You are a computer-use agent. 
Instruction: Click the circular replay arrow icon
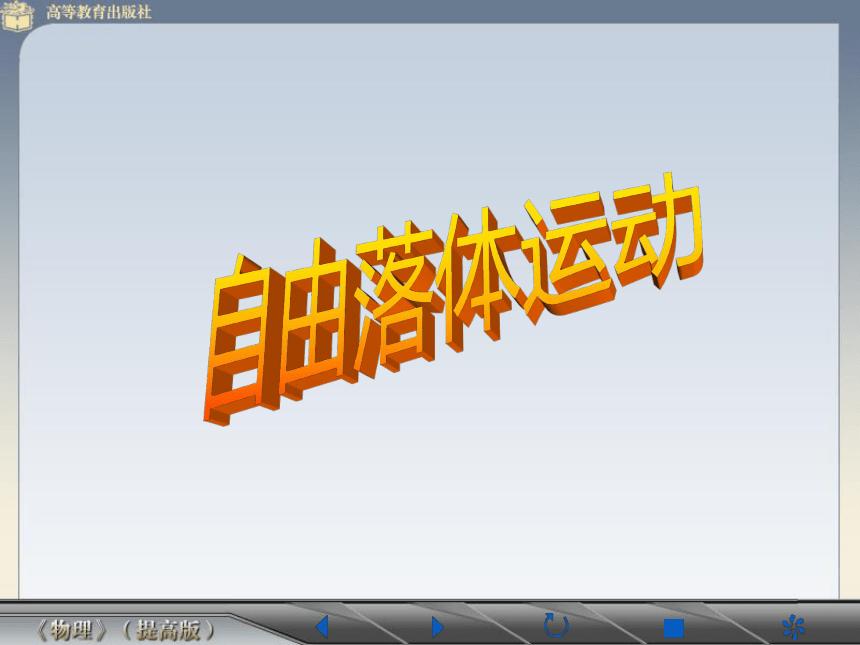(556, 626)
